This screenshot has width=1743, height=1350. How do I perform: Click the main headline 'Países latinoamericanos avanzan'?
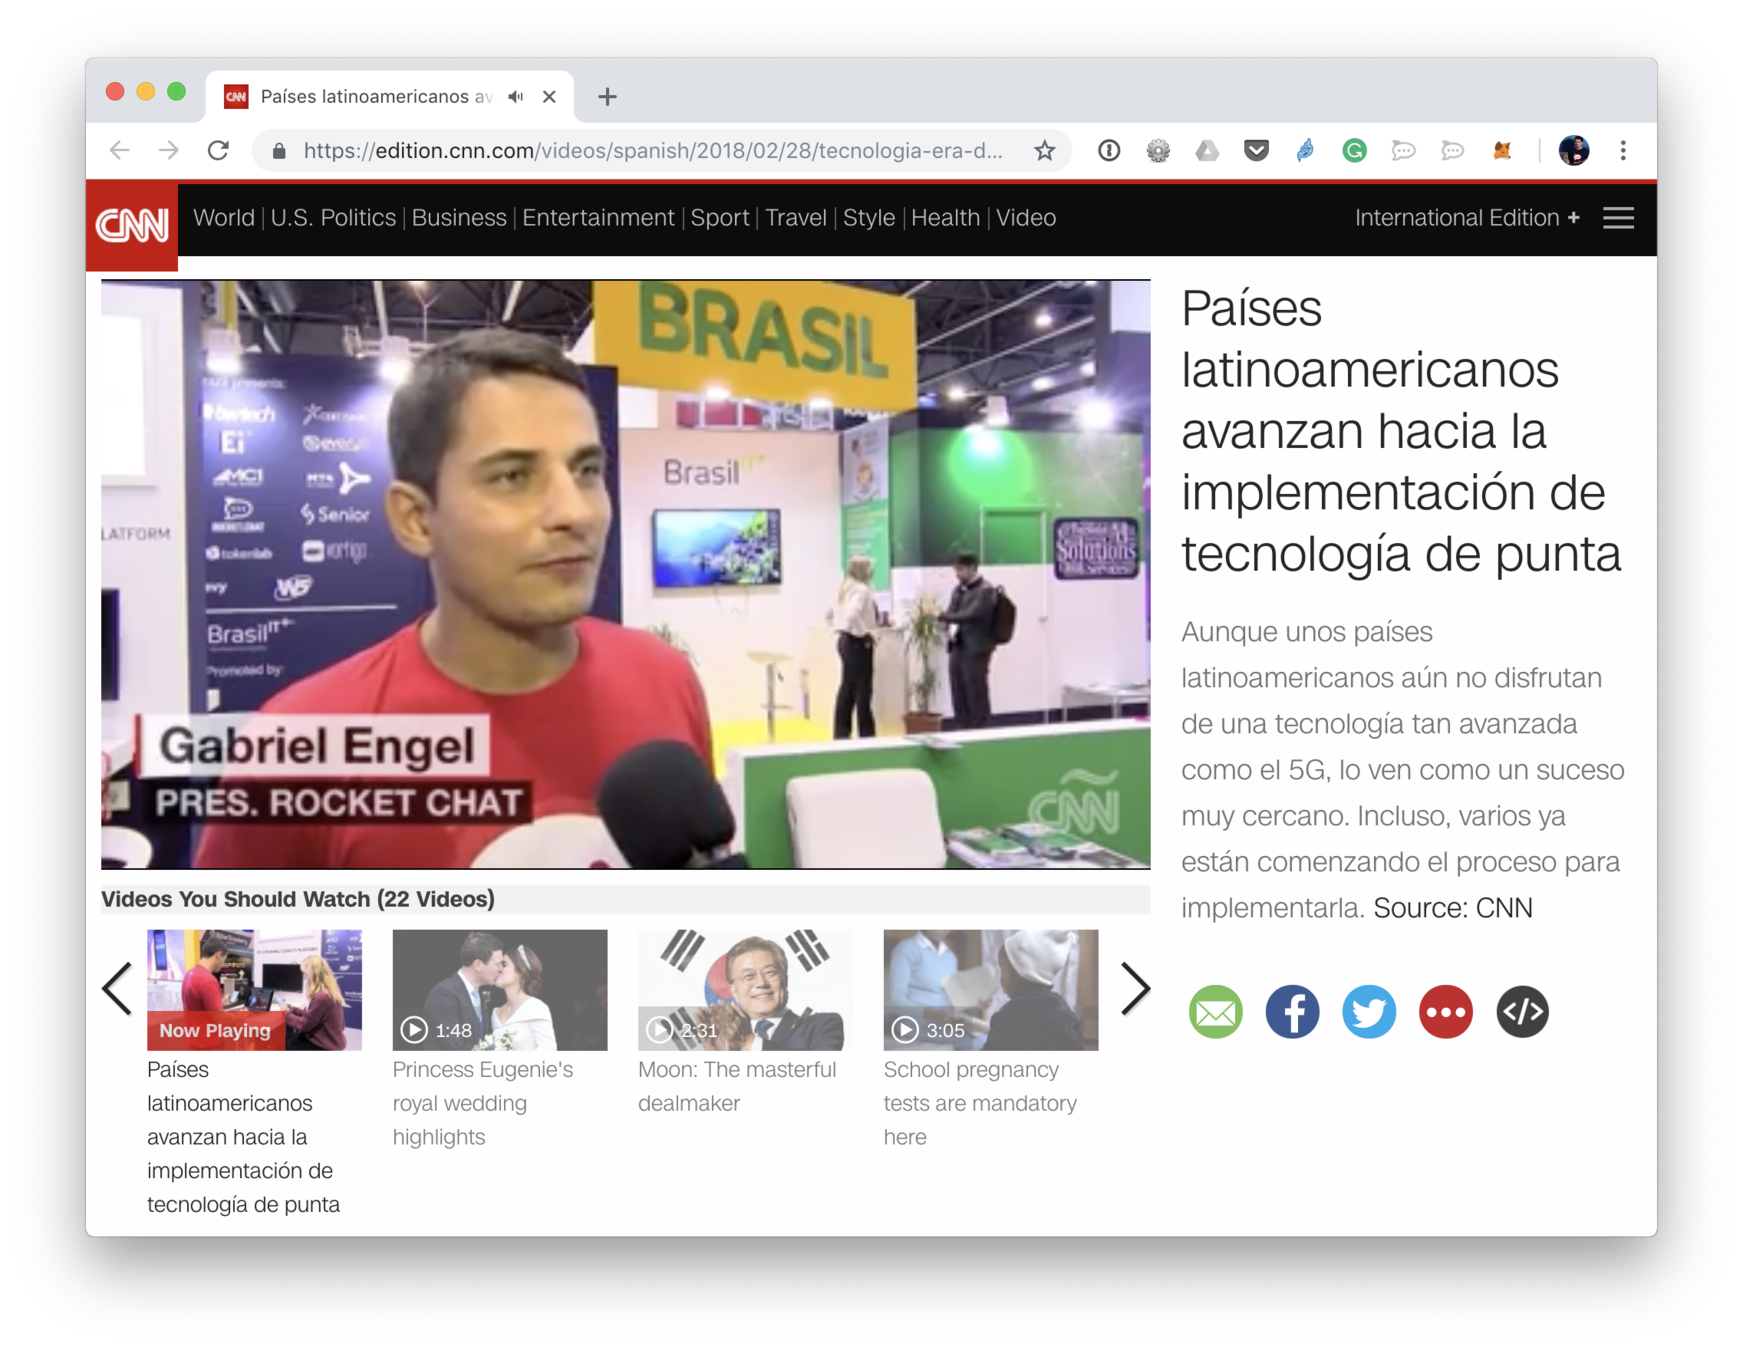1400,431
